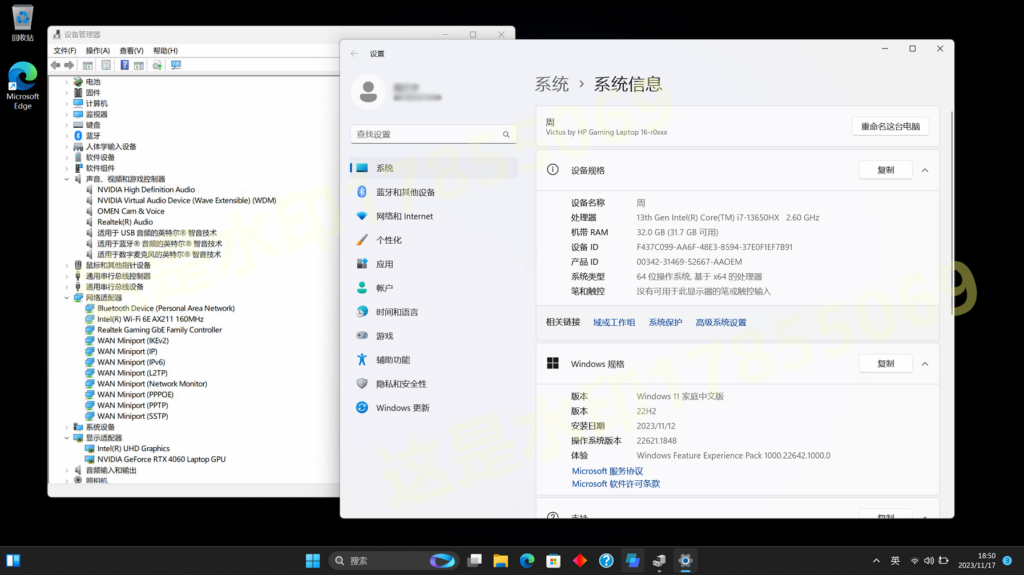This screenshot has width=1024, height=575.
Task: Click the Settings back arrow
Action: (x=354, y=54)
